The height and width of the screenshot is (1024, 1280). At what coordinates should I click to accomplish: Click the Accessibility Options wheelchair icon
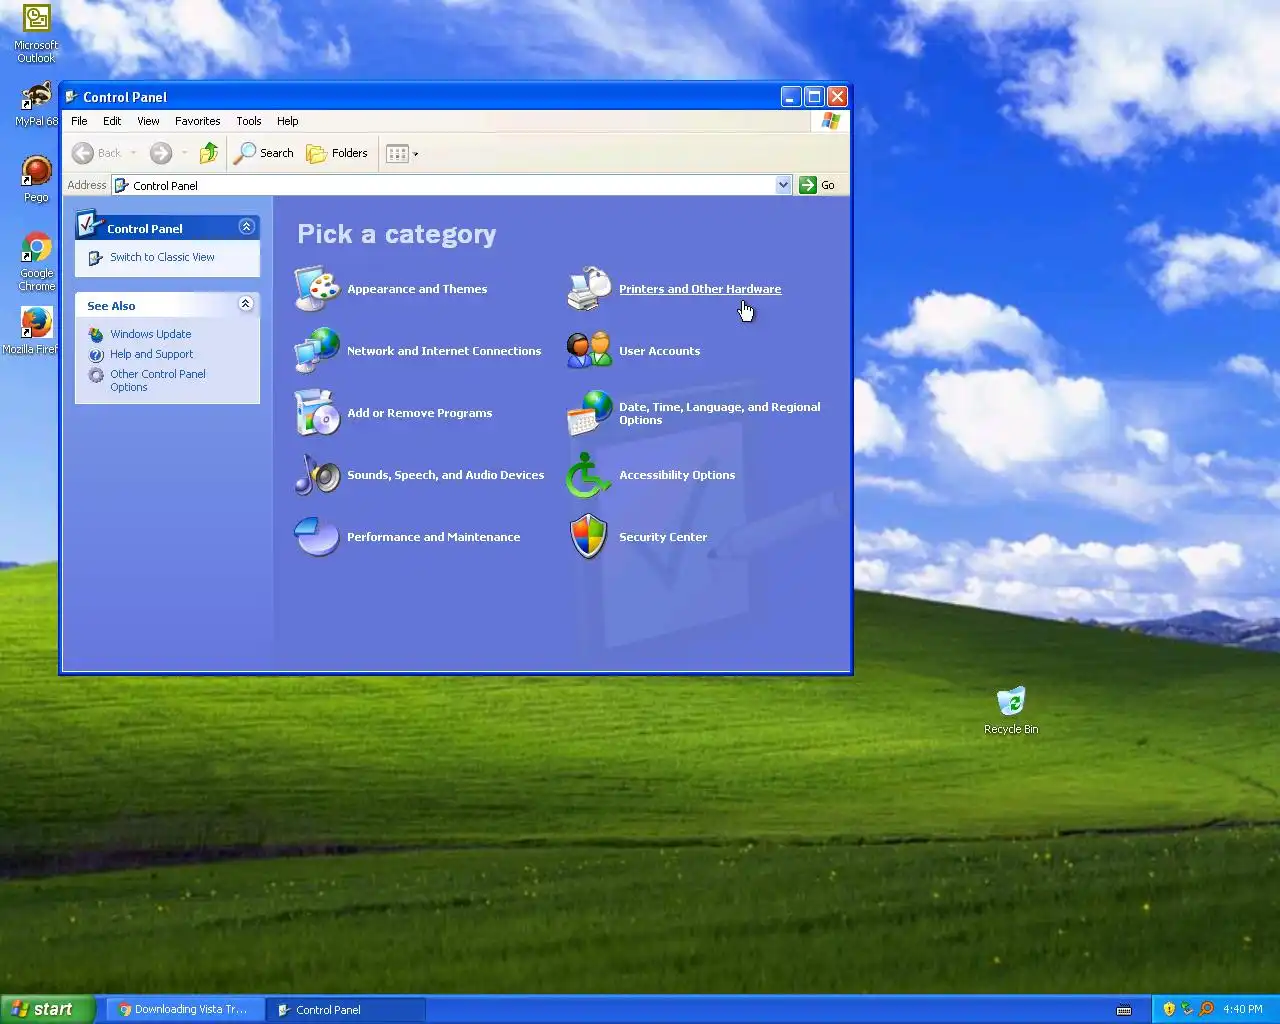point(589,475)
